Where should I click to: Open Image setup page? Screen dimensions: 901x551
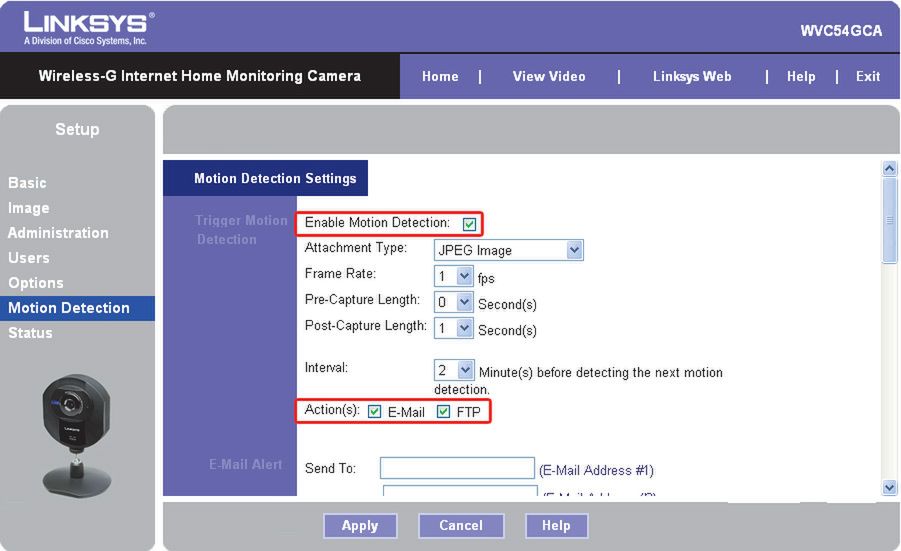click(x=29, y=208)
